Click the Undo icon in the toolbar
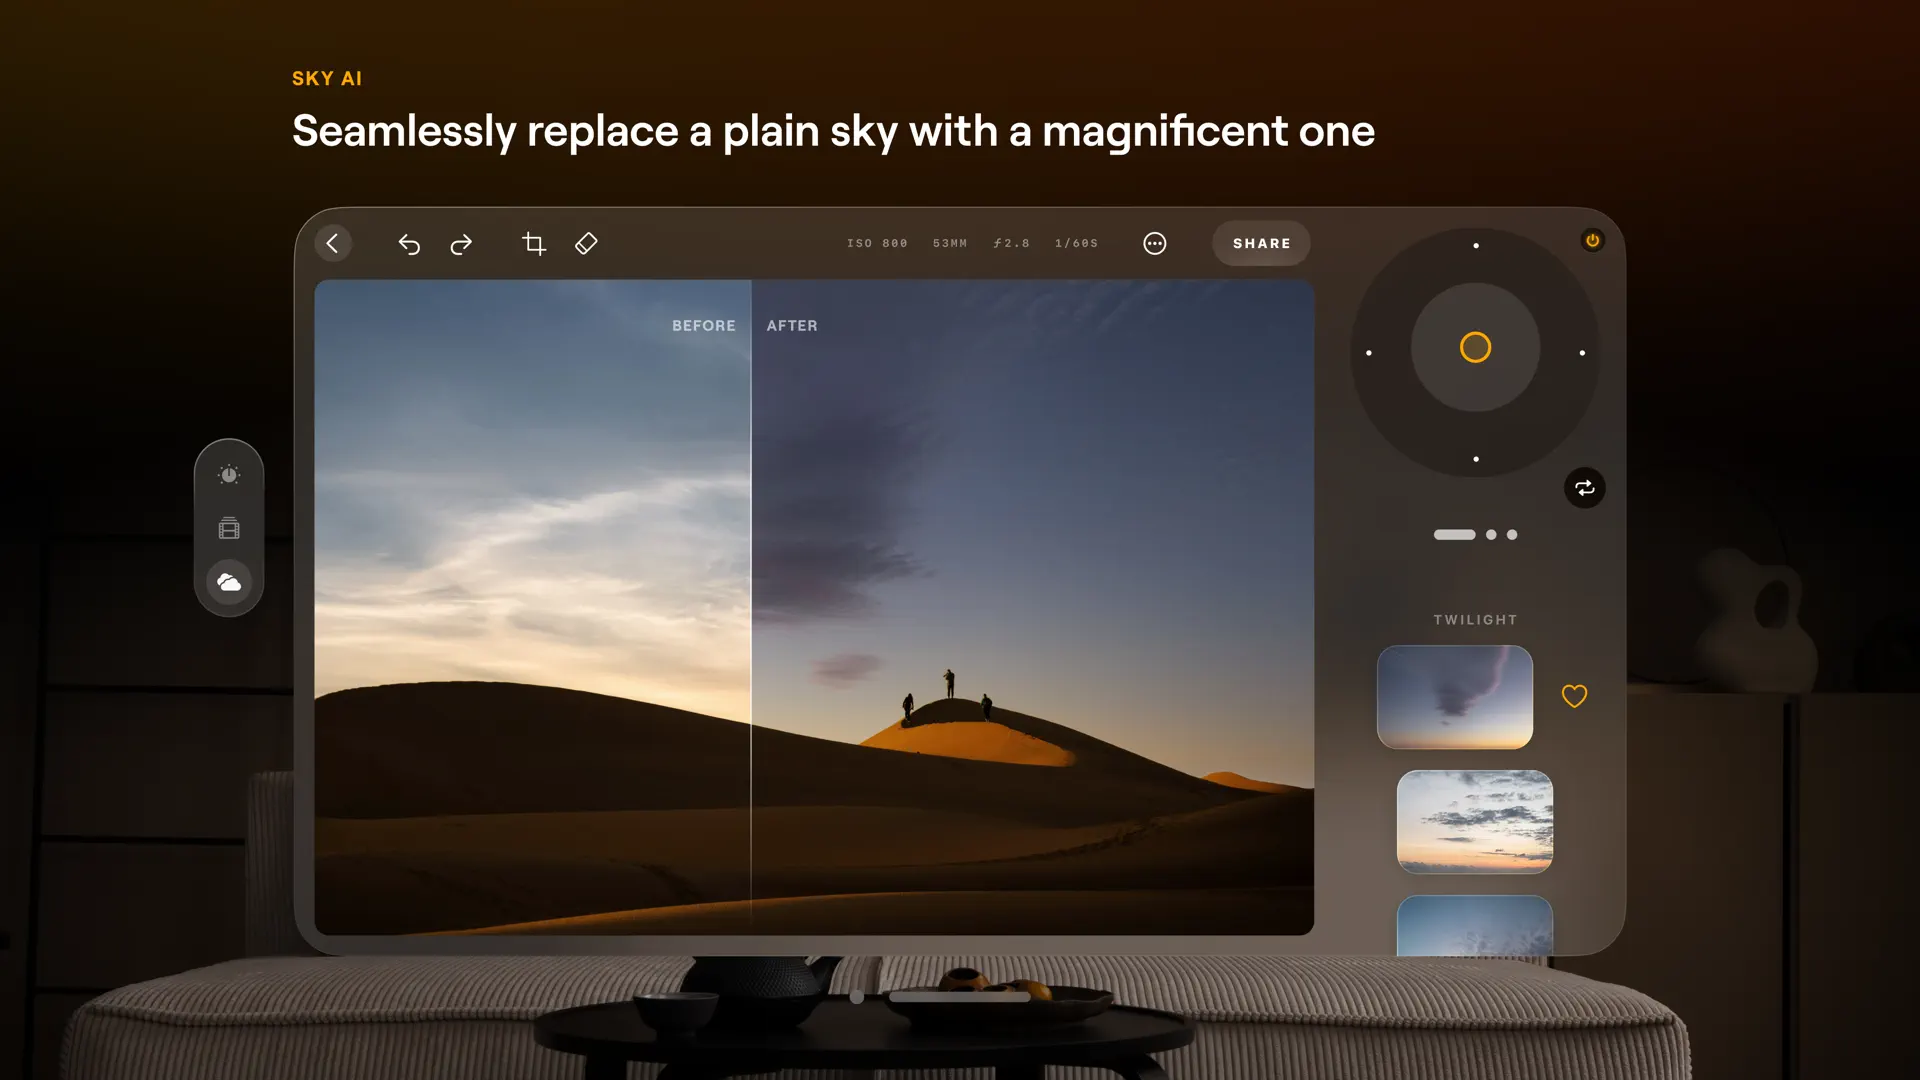The height and width of the screenshot is (1080, 1920). point(409,243)
